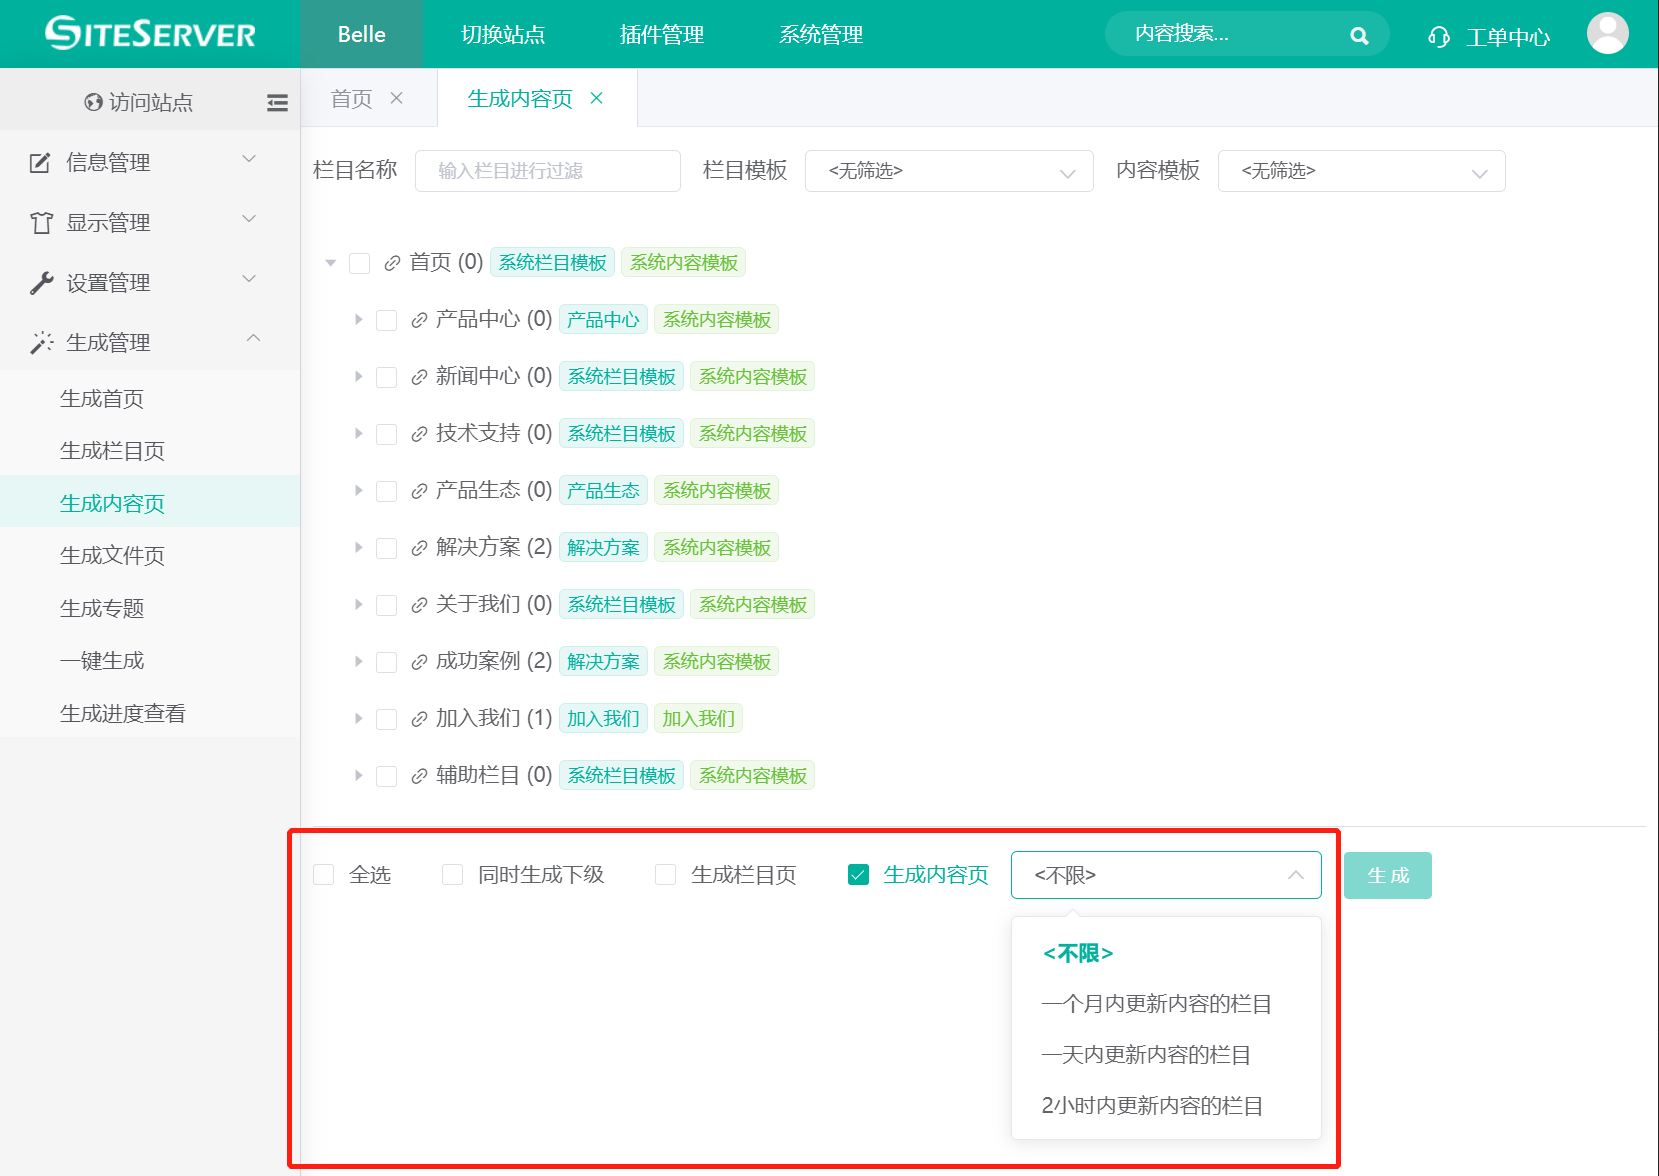Viewport: 1659px width, 1176px height.
Task: Click the 栏目名称 filter input field
Action: [547, 171]
